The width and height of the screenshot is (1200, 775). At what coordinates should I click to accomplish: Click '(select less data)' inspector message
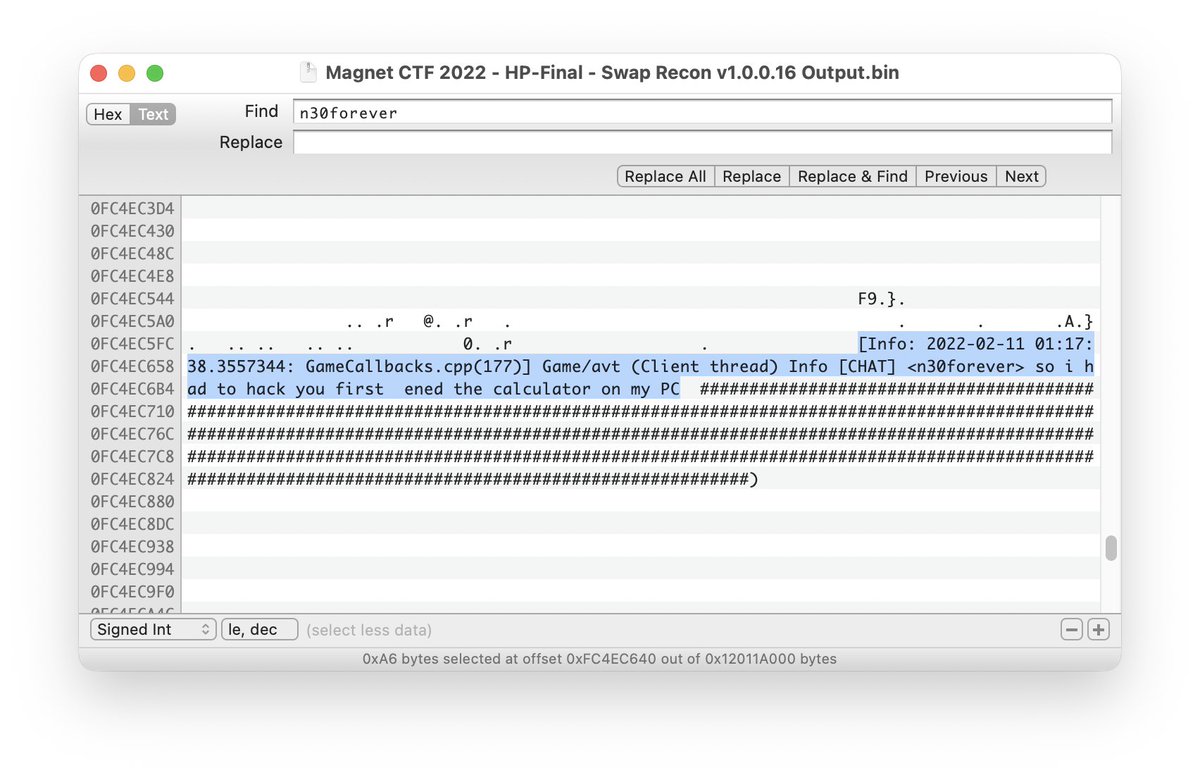point(369,630)
